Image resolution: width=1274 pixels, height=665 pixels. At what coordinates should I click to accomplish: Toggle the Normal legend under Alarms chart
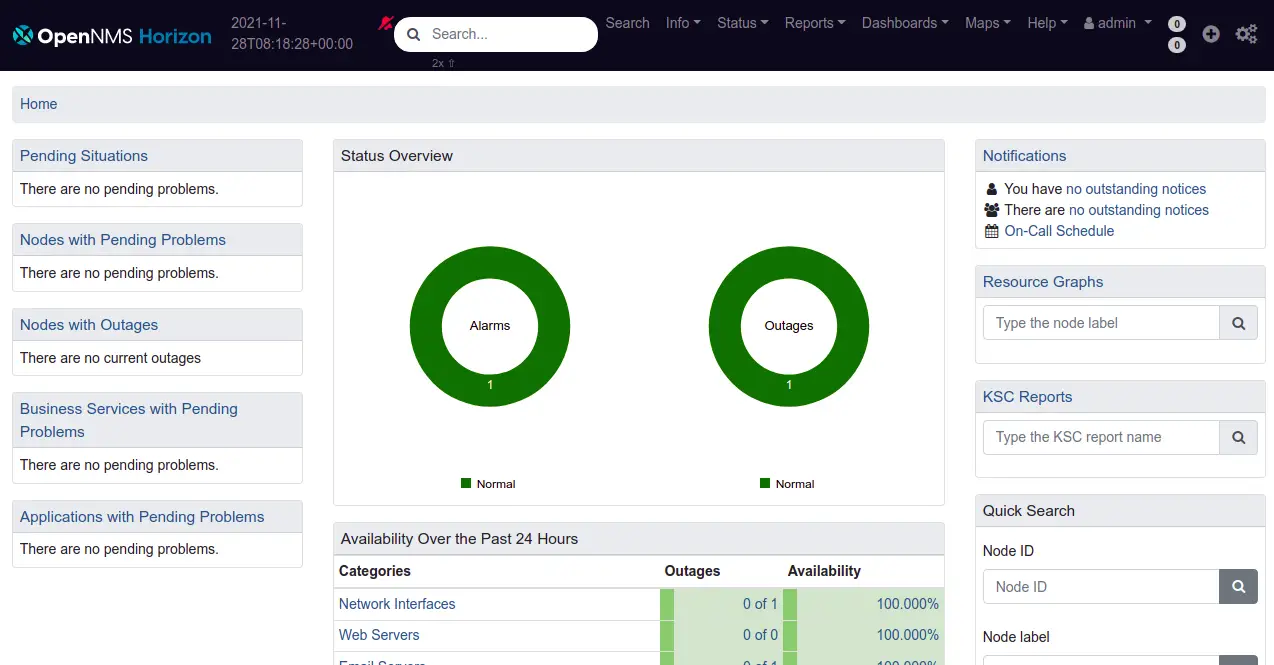(488, 484)
